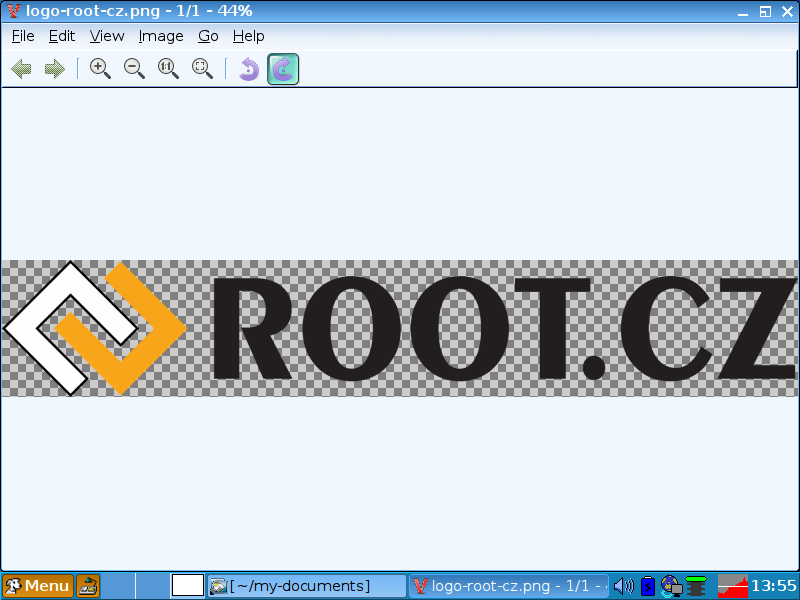The height and width of the screenshot is (600, 800).
Task: Open the Edit menu
Action: pos(62,36)
